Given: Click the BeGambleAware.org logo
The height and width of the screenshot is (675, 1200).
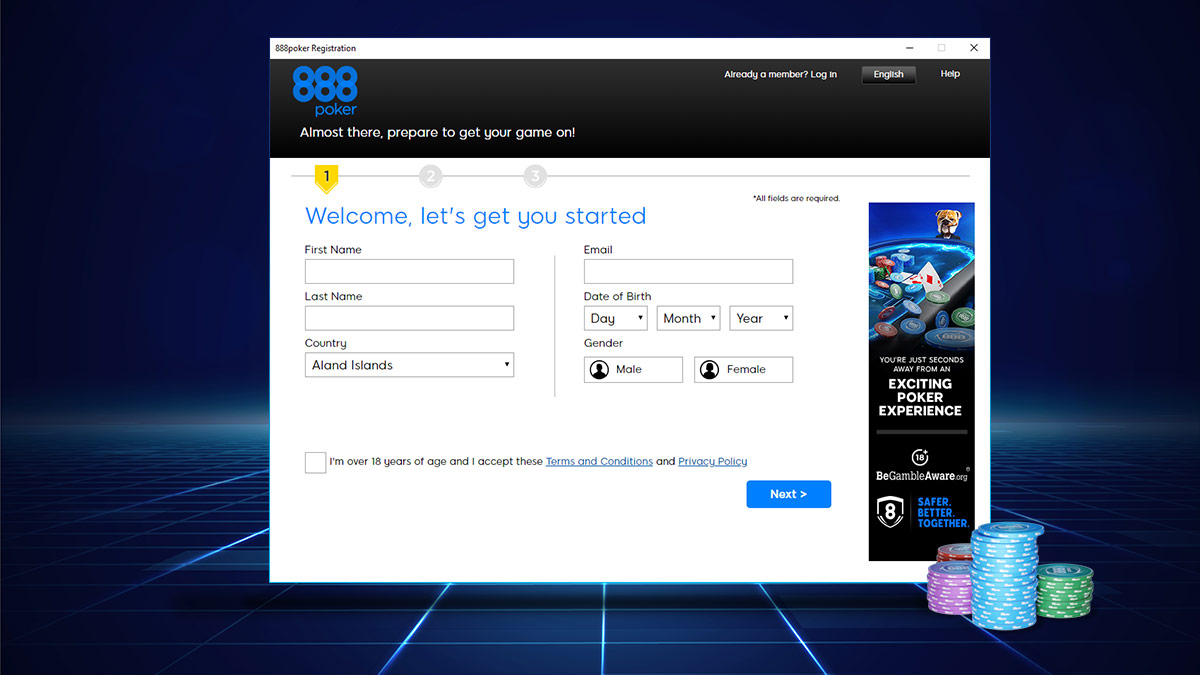Looking at the screenshot, I should pyautogui.click(x=920, y=475).
